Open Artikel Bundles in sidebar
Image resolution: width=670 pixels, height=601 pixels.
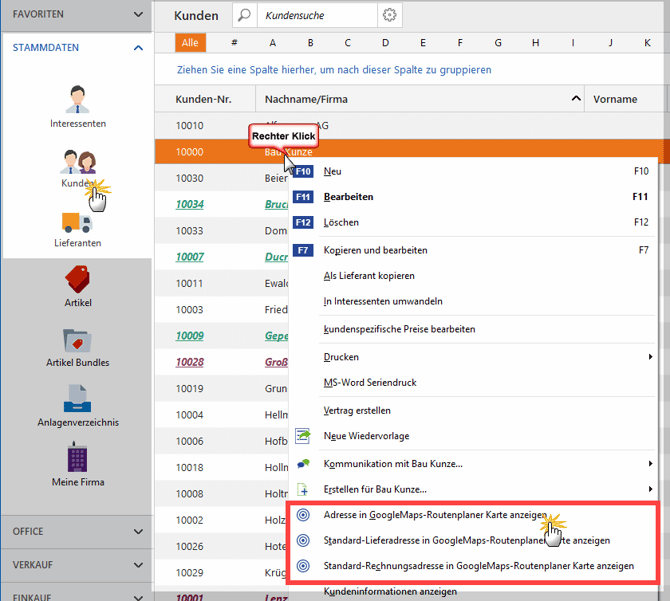click(x=77, y=341)
